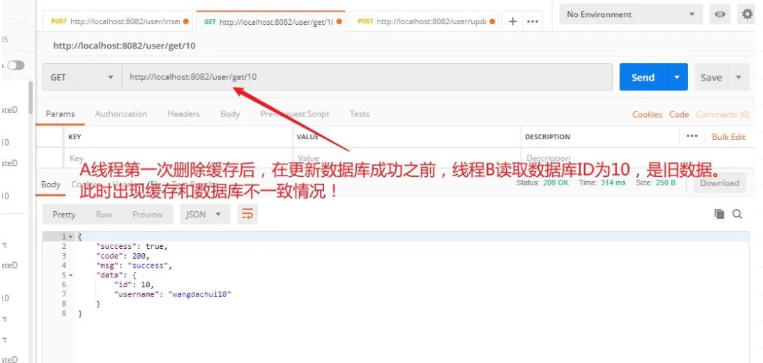Click the Save button
The image size is (763, 363).
[711, 77]
